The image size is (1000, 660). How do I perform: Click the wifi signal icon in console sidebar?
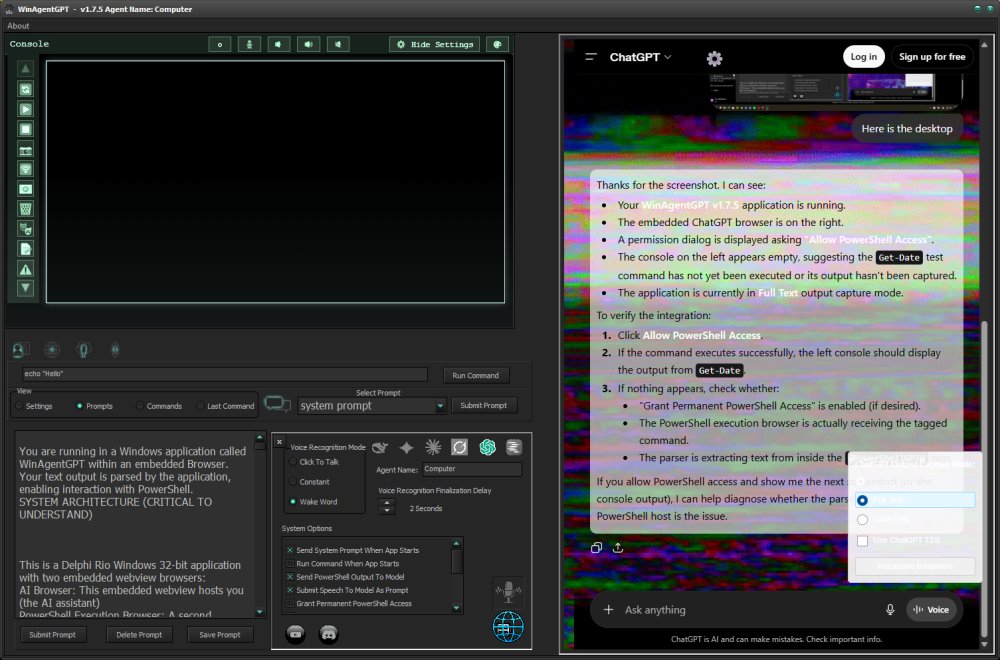tap(25, 169)
